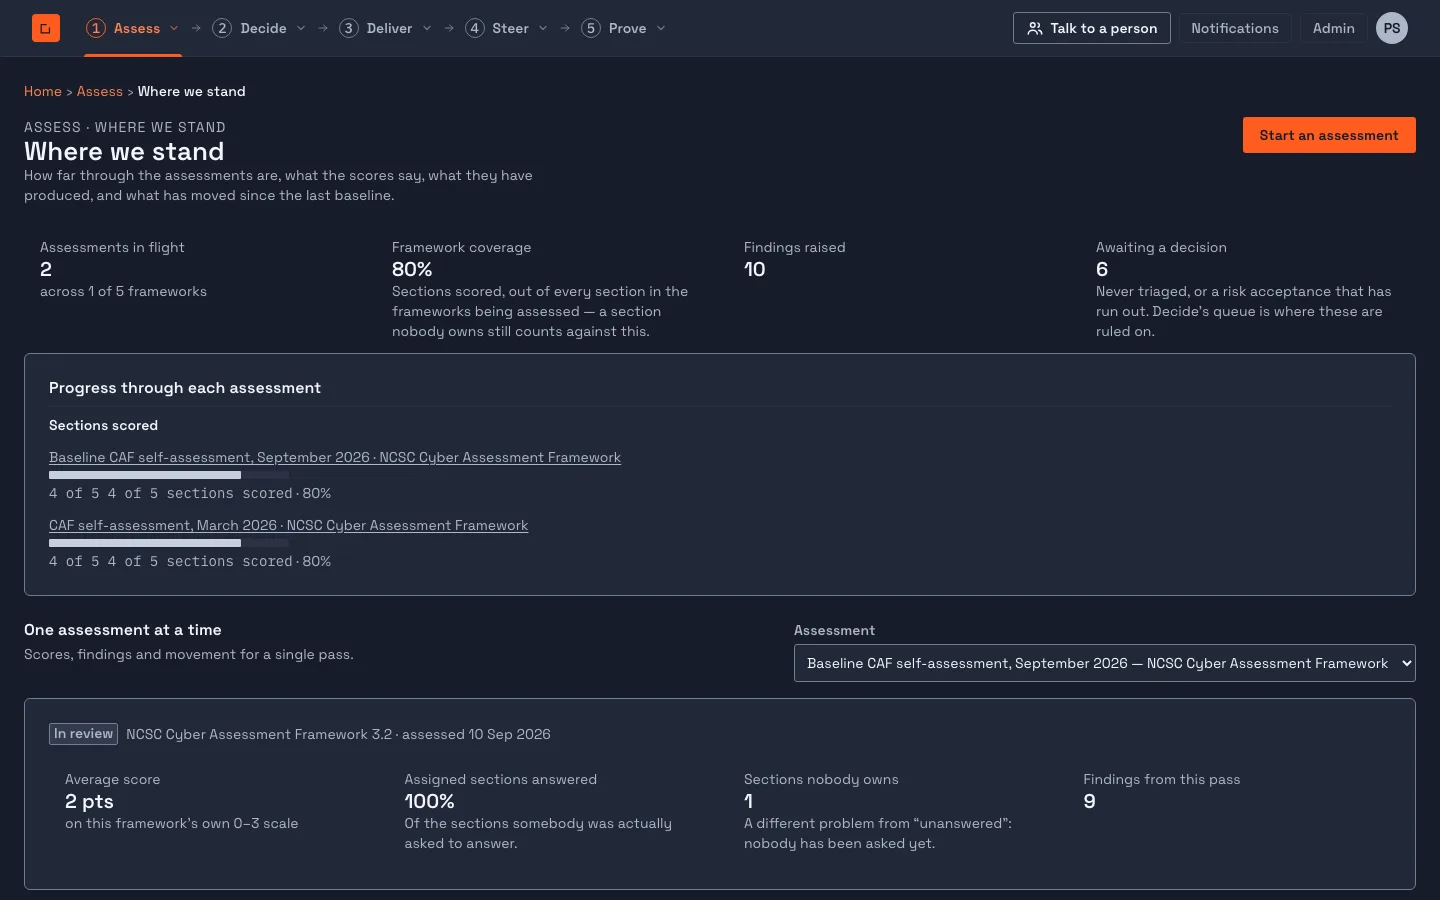Click the 'Where we stand' breadcrumb text

point(191,91)
